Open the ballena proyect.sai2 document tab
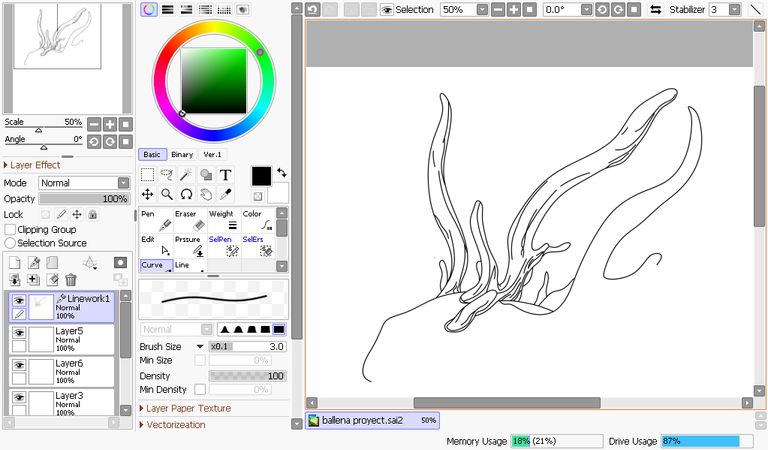Screen dimensions: 768x450 tap(372, 420)
